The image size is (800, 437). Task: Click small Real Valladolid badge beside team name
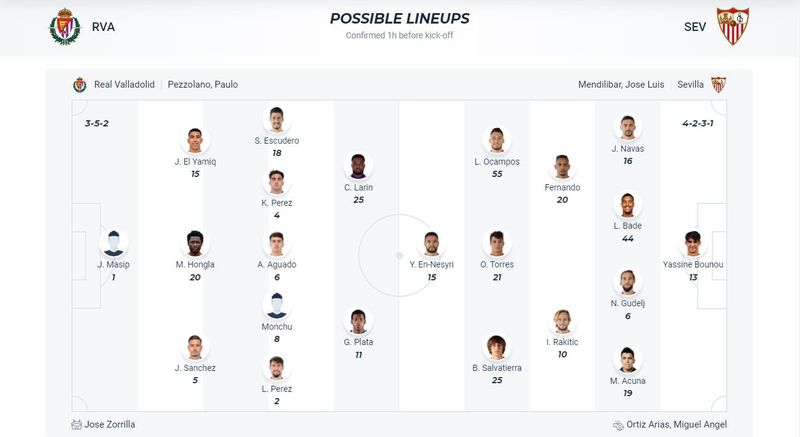80,85
